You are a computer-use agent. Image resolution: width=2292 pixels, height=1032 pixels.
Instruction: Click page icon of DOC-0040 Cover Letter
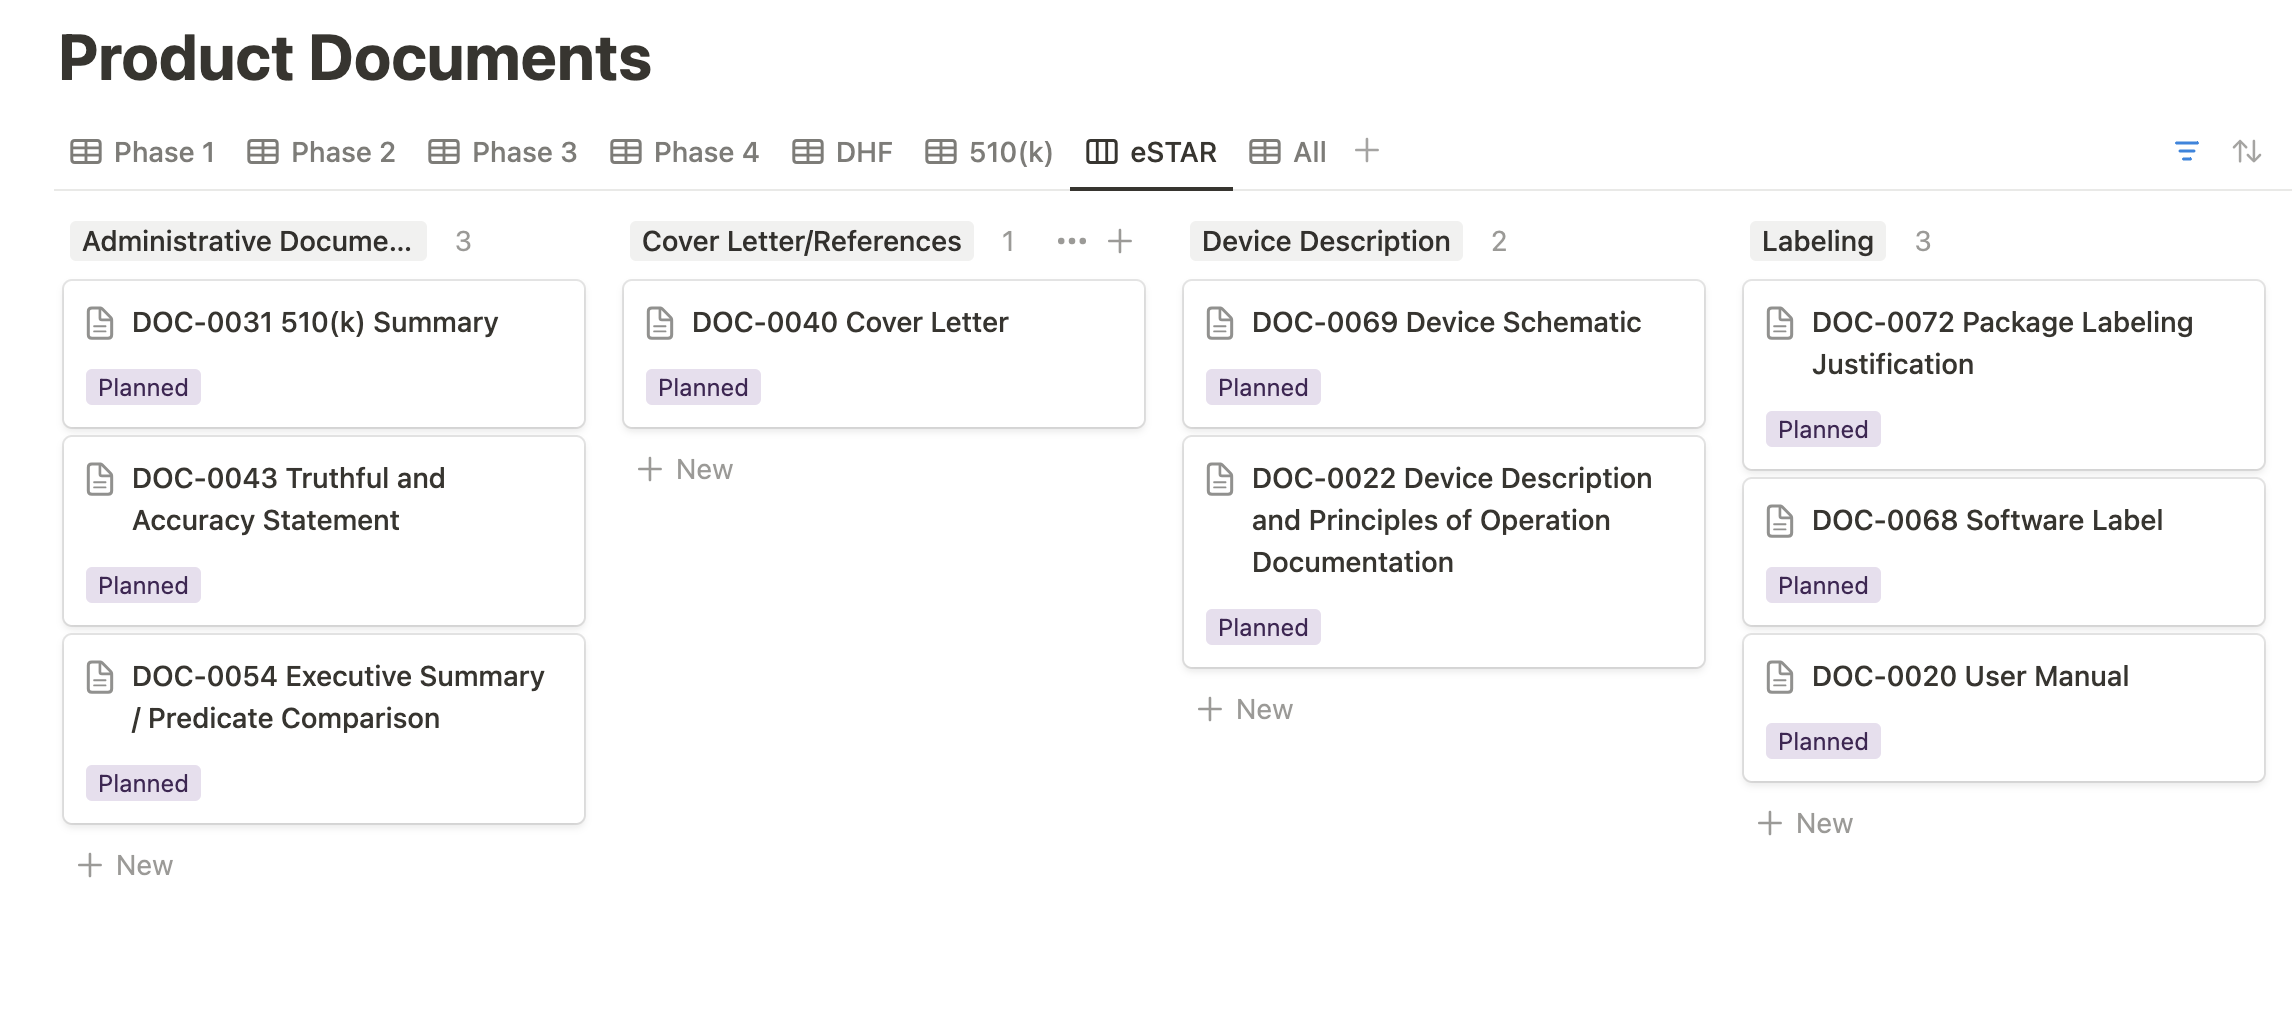click(x=660, y=323)
